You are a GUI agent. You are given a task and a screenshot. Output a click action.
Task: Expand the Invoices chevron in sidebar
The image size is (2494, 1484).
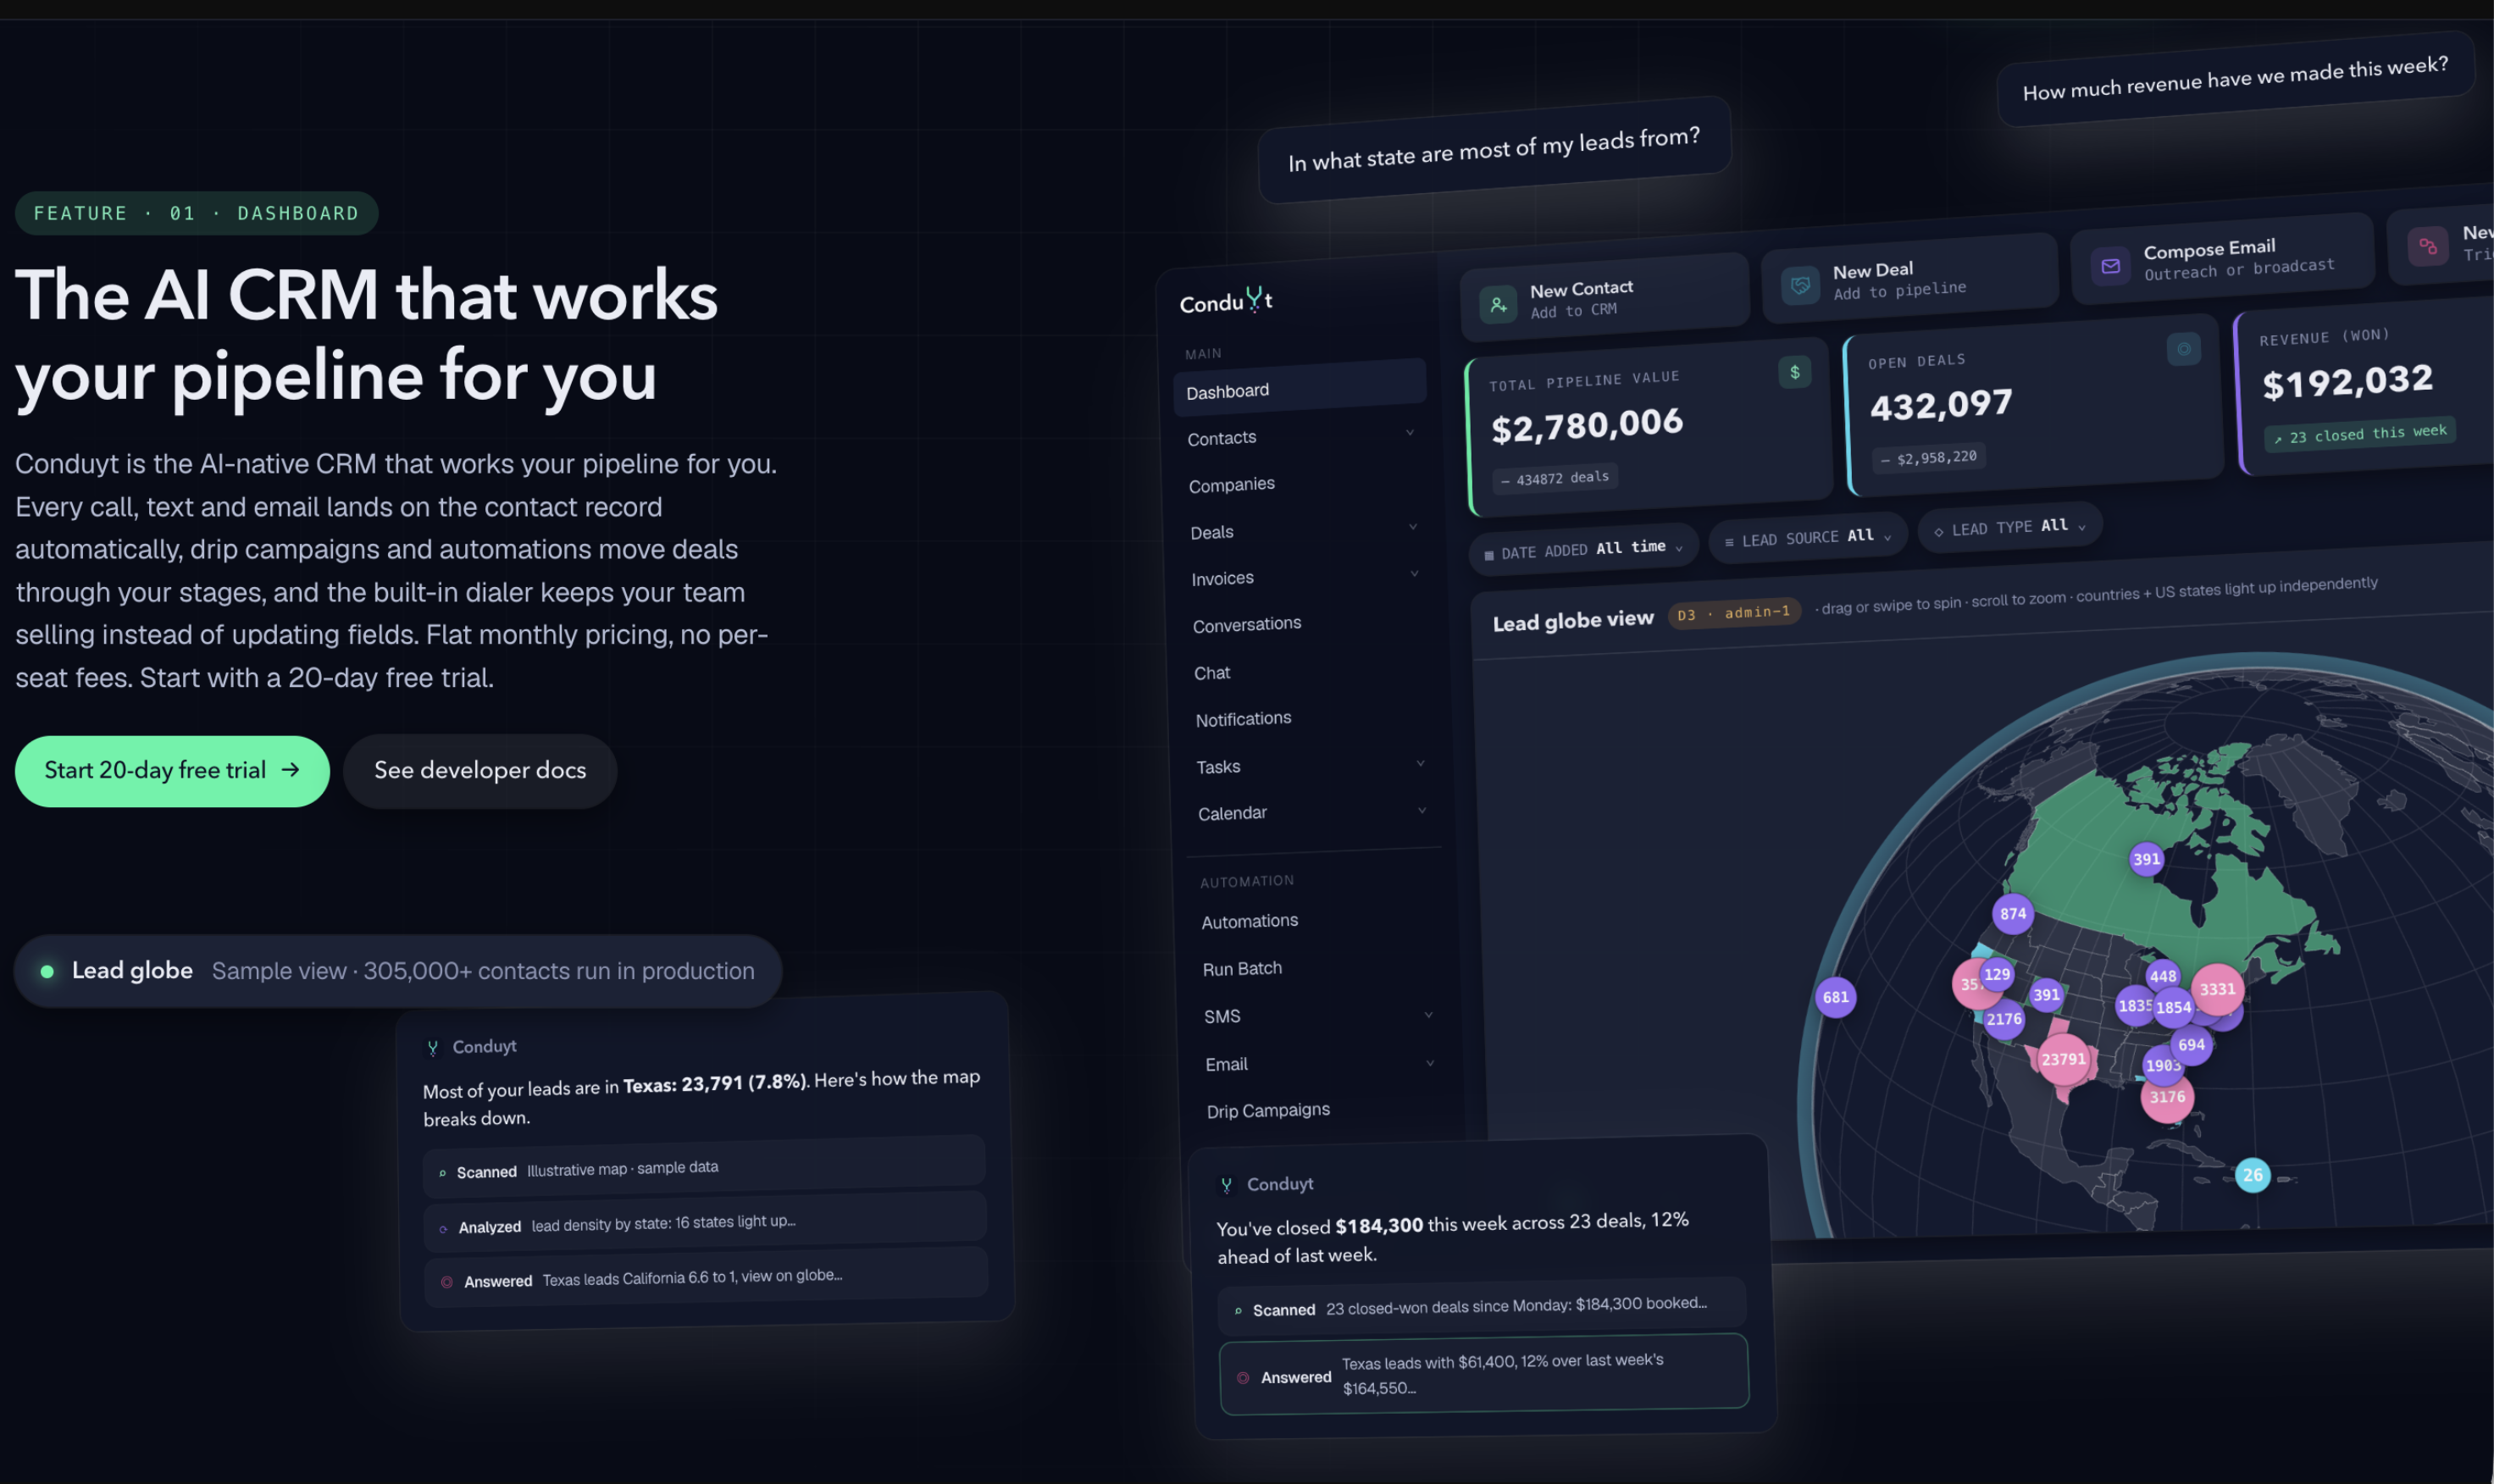pyautogui.click(x=1414, y=573)
